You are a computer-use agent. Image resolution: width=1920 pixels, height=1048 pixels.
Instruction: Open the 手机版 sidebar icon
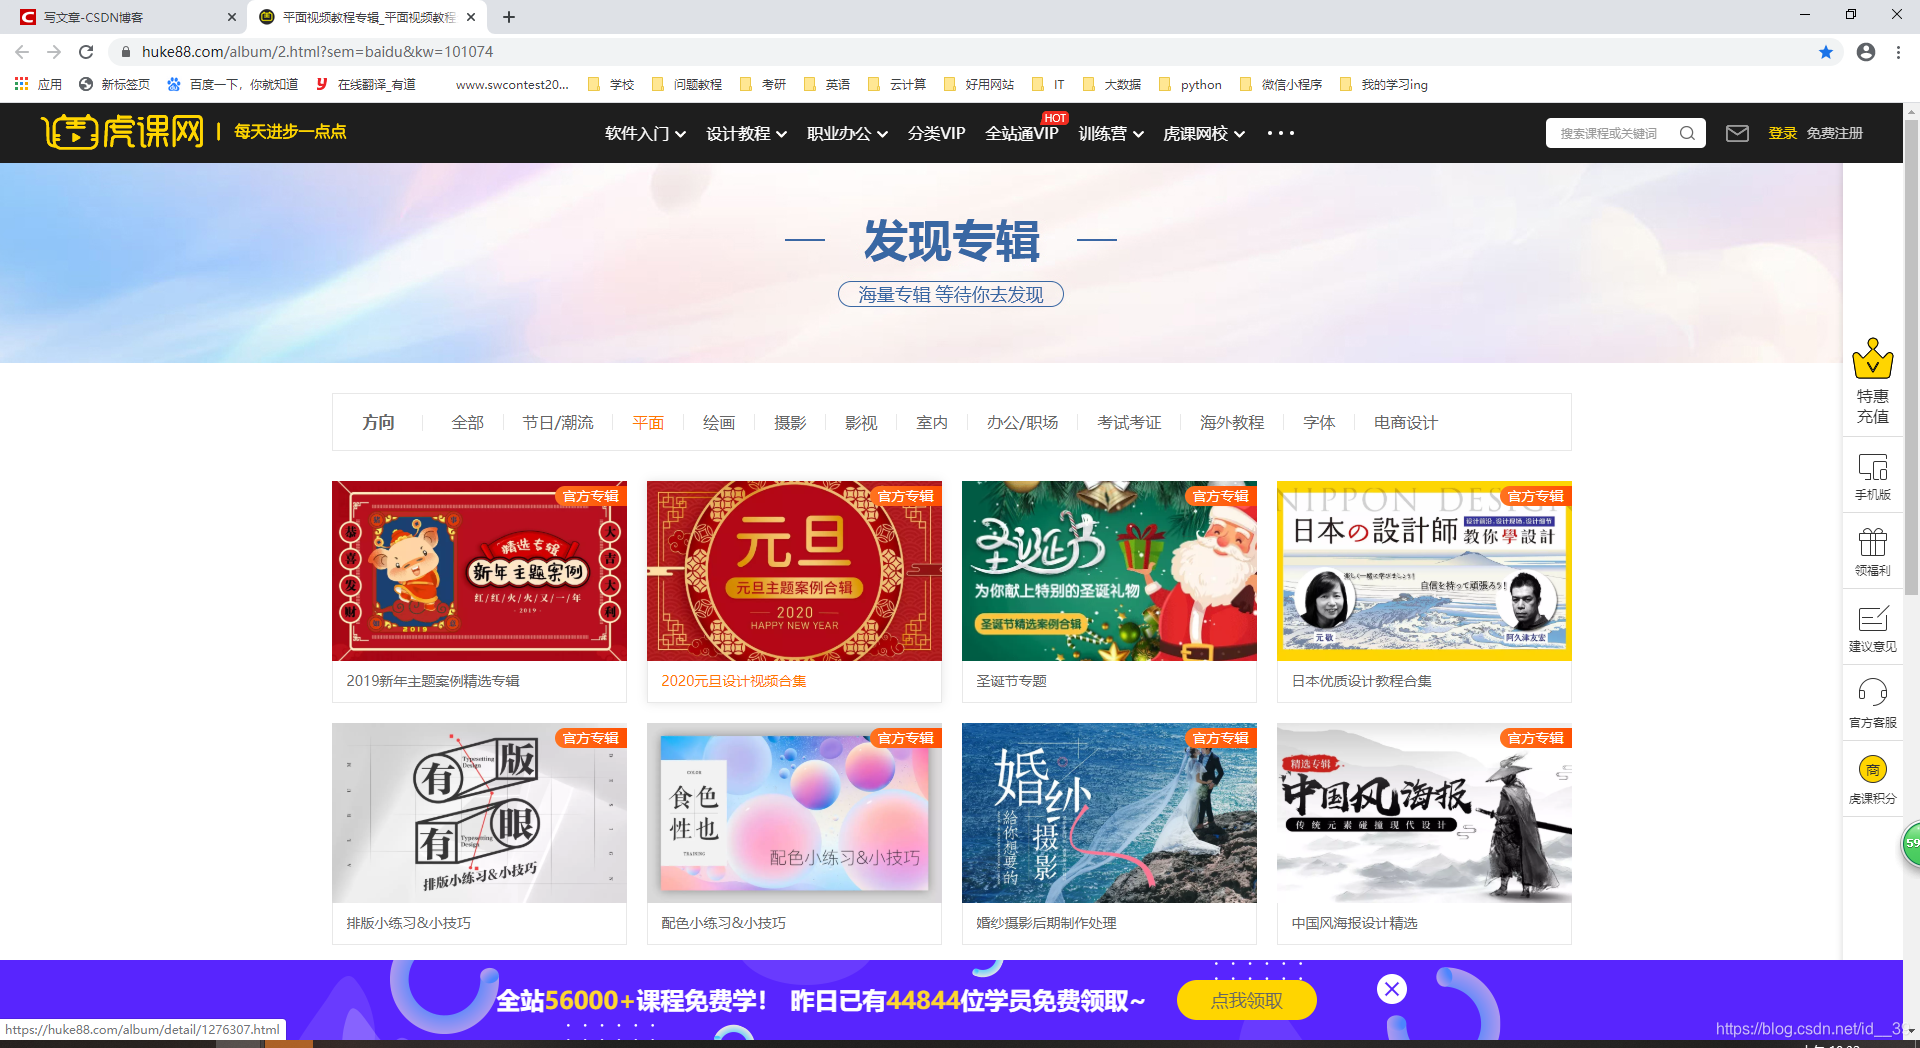click(1872, 473)
